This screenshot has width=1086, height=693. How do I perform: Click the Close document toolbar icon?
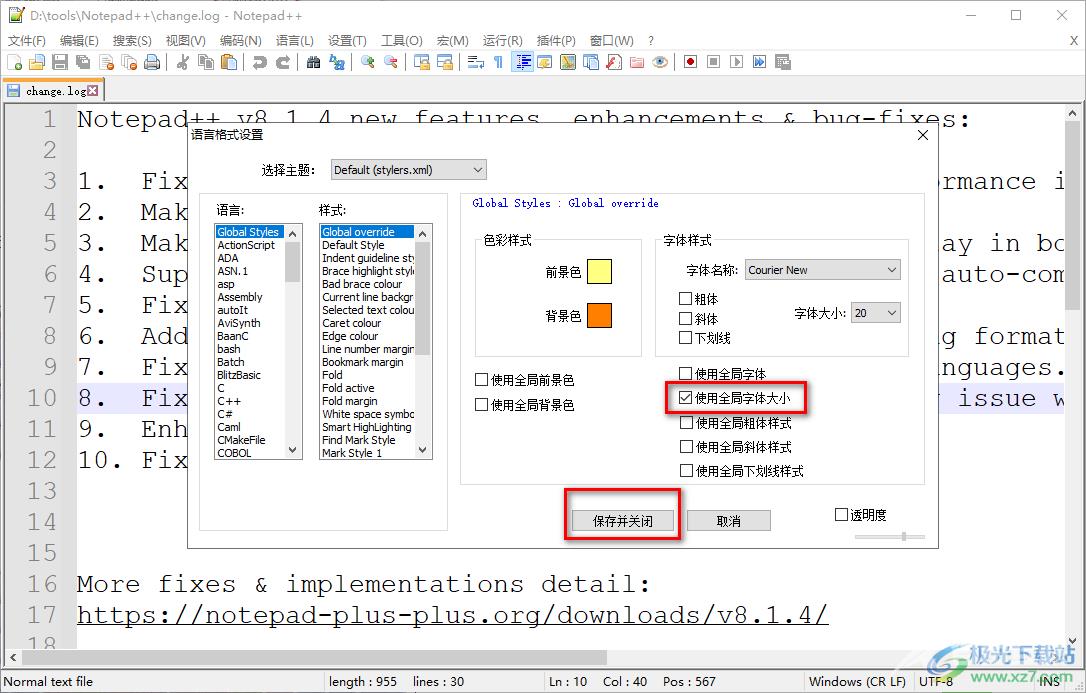[106, 62]
